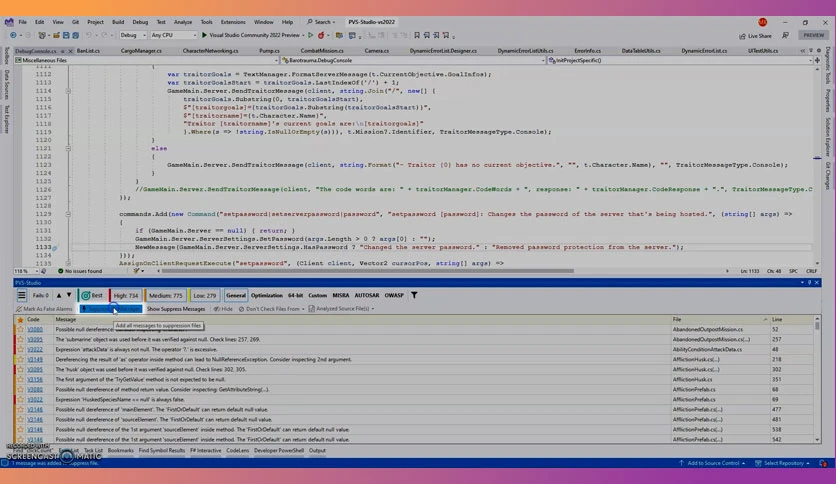Switch to the CombatMission.cs tab
Screen dimensions: 836x484
click(322, 51)
